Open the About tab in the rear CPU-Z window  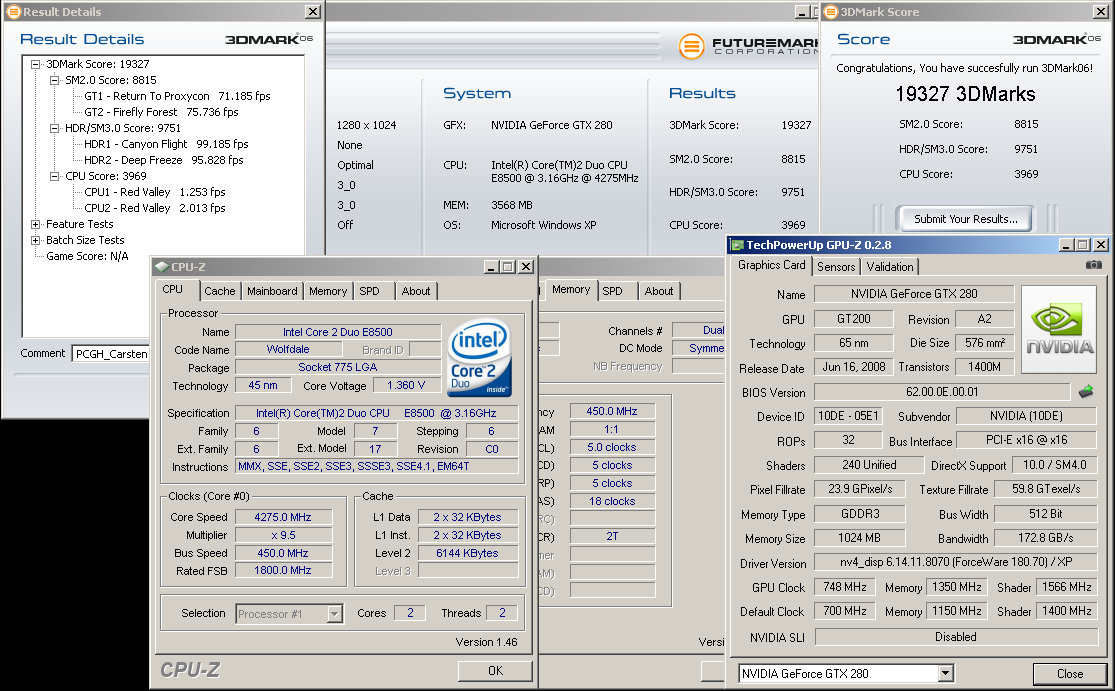click(658, 291)
